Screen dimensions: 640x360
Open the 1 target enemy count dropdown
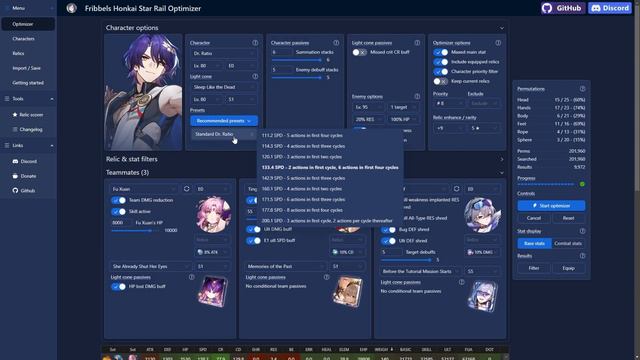point(403,107)
